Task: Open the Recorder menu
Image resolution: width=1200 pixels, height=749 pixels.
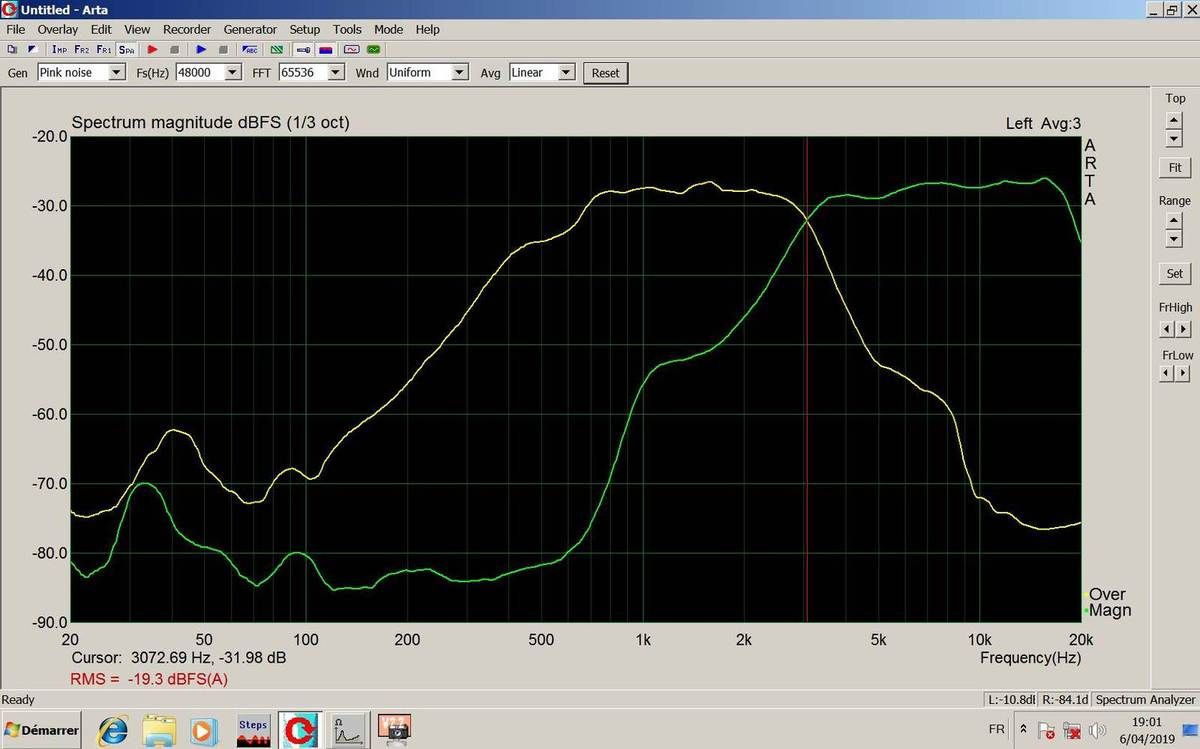Action: (188, 29)
